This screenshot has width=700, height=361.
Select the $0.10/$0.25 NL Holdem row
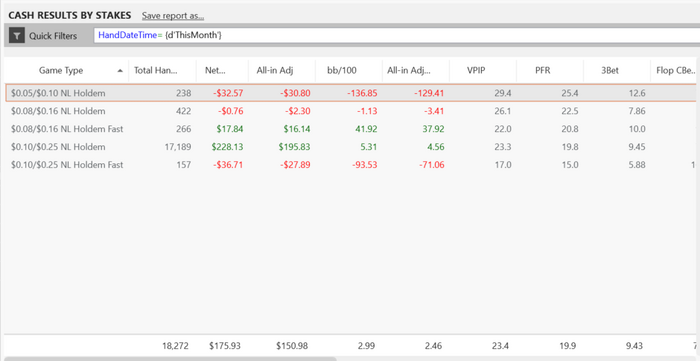(x=352, y=147)
